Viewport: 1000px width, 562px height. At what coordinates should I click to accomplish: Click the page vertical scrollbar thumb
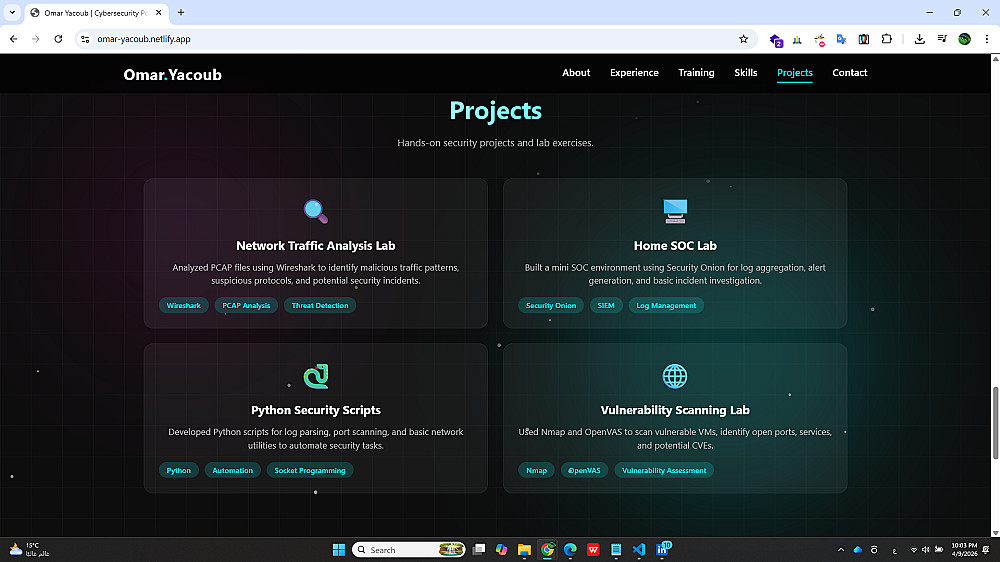click(995, 423)
